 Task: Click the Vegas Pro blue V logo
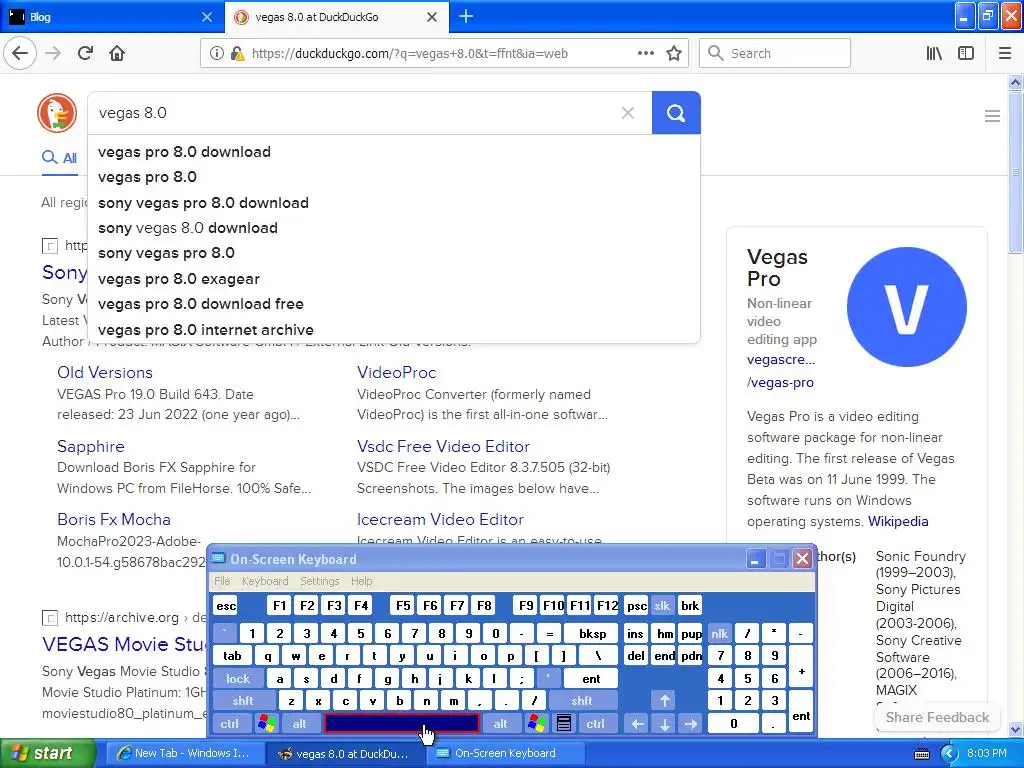pyautogui.click(x=906, y=307)
